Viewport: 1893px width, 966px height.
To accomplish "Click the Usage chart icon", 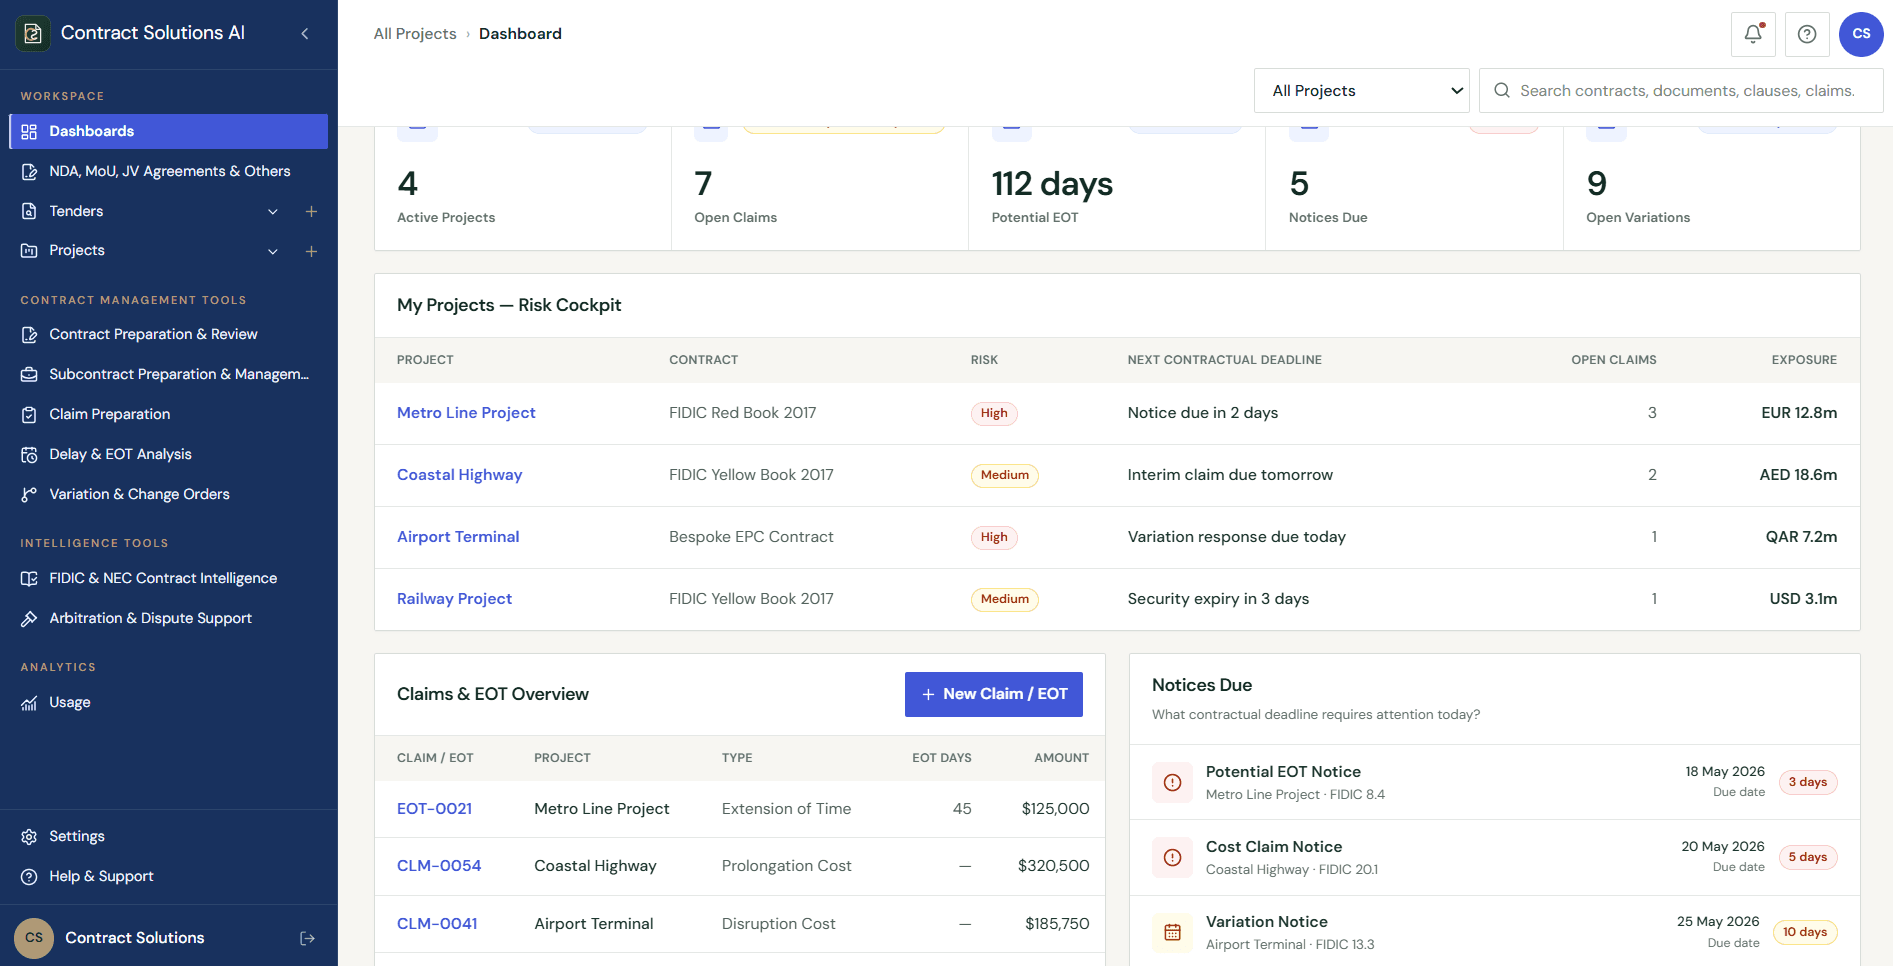I will (29, 703).
